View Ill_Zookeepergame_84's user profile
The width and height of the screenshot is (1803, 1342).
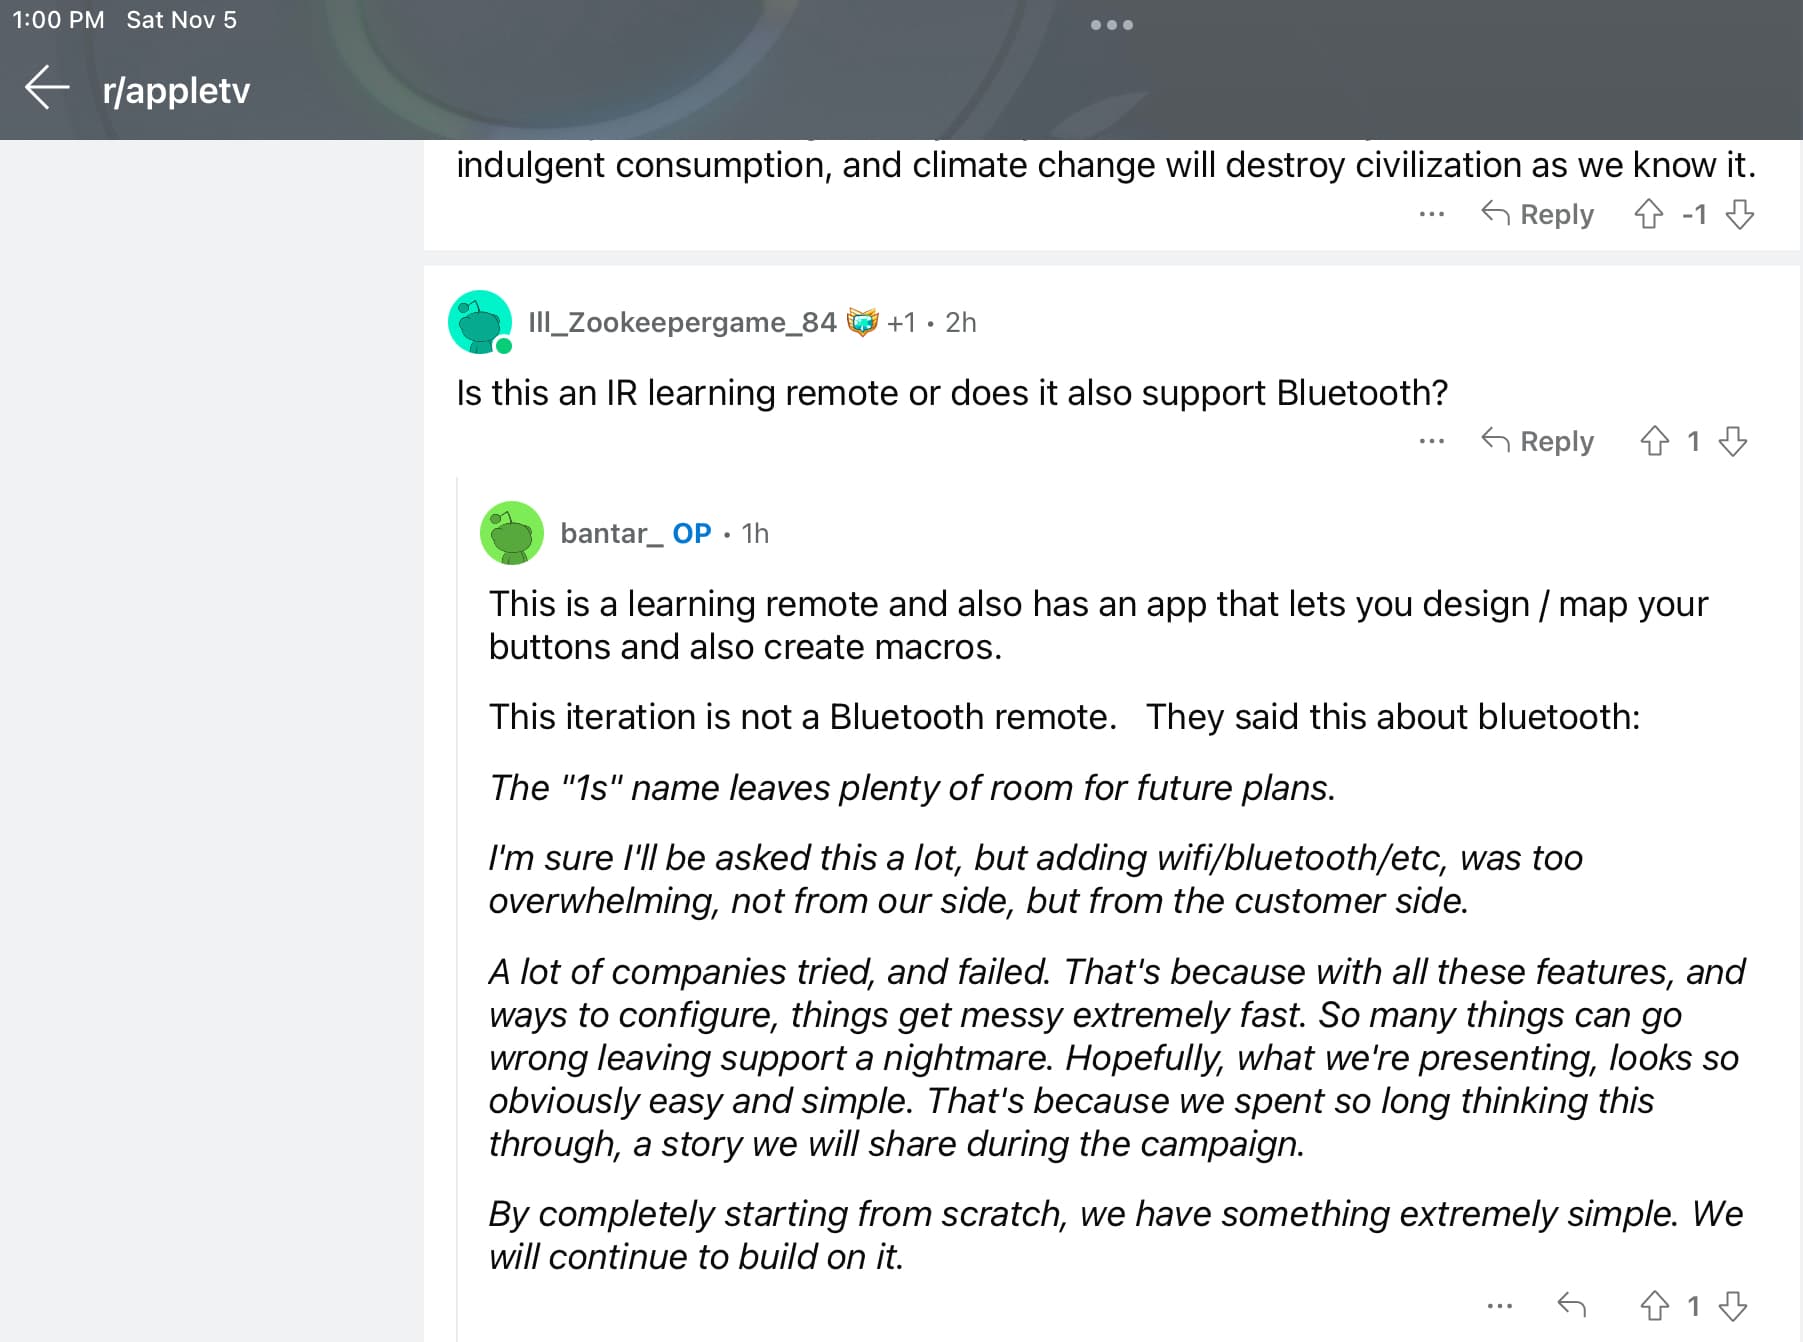click(x=682, y=322)
